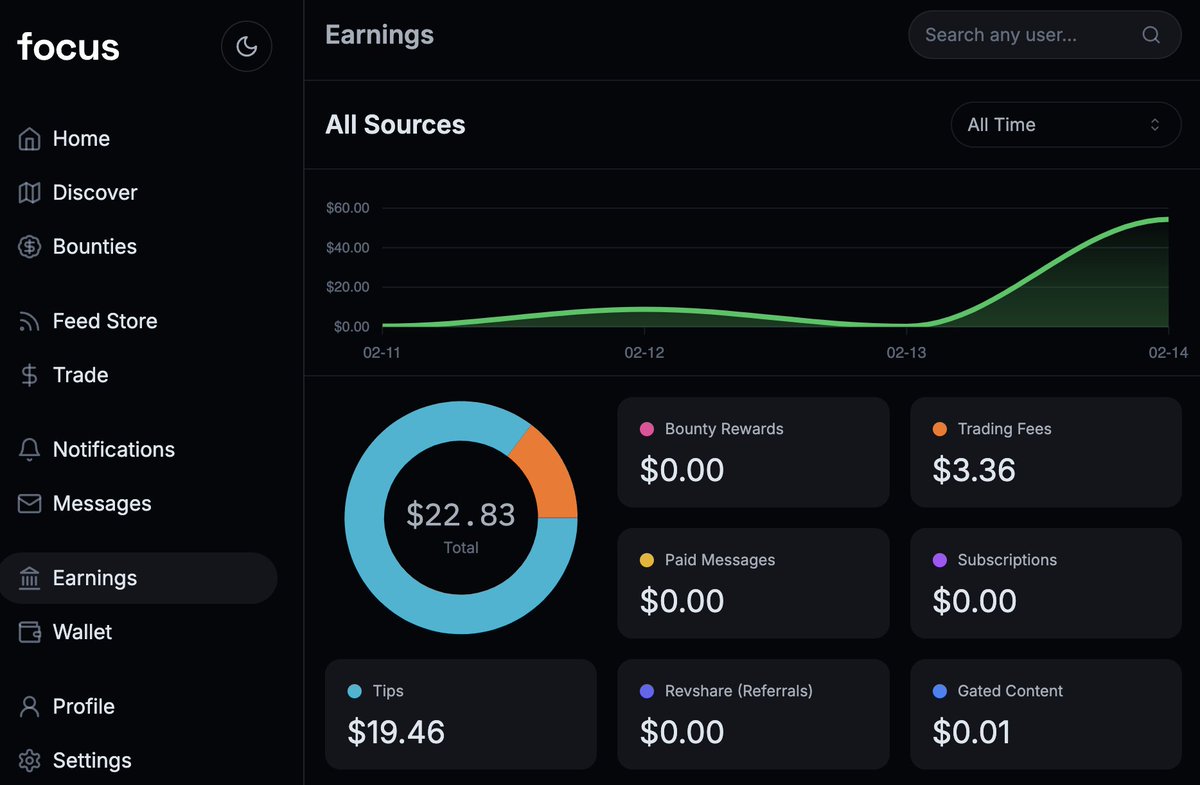Click the Bounties dollar badge icon
Image resolution: width=1200 pixels, height=785 pixels.
coord(30,247)
